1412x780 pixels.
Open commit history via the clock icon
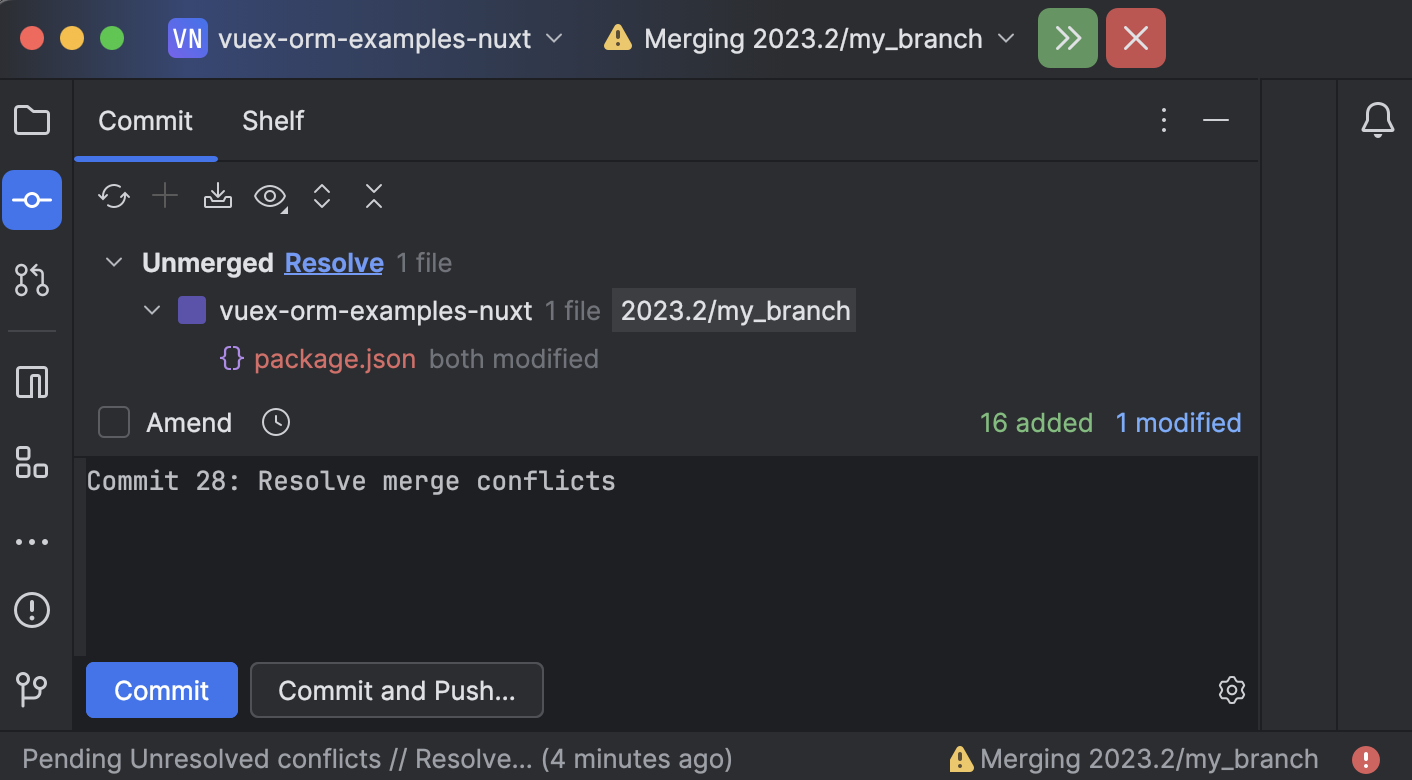point(275,421)
